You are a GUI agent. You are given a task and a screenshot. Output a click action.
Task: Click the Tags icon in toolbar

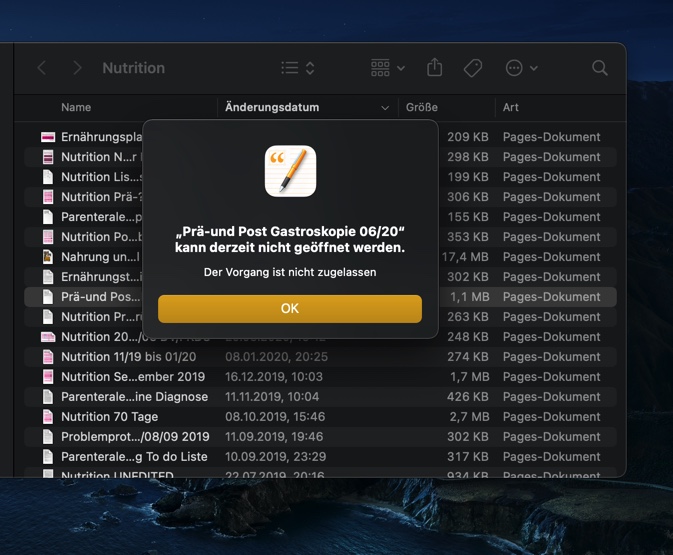click(473, 68)
